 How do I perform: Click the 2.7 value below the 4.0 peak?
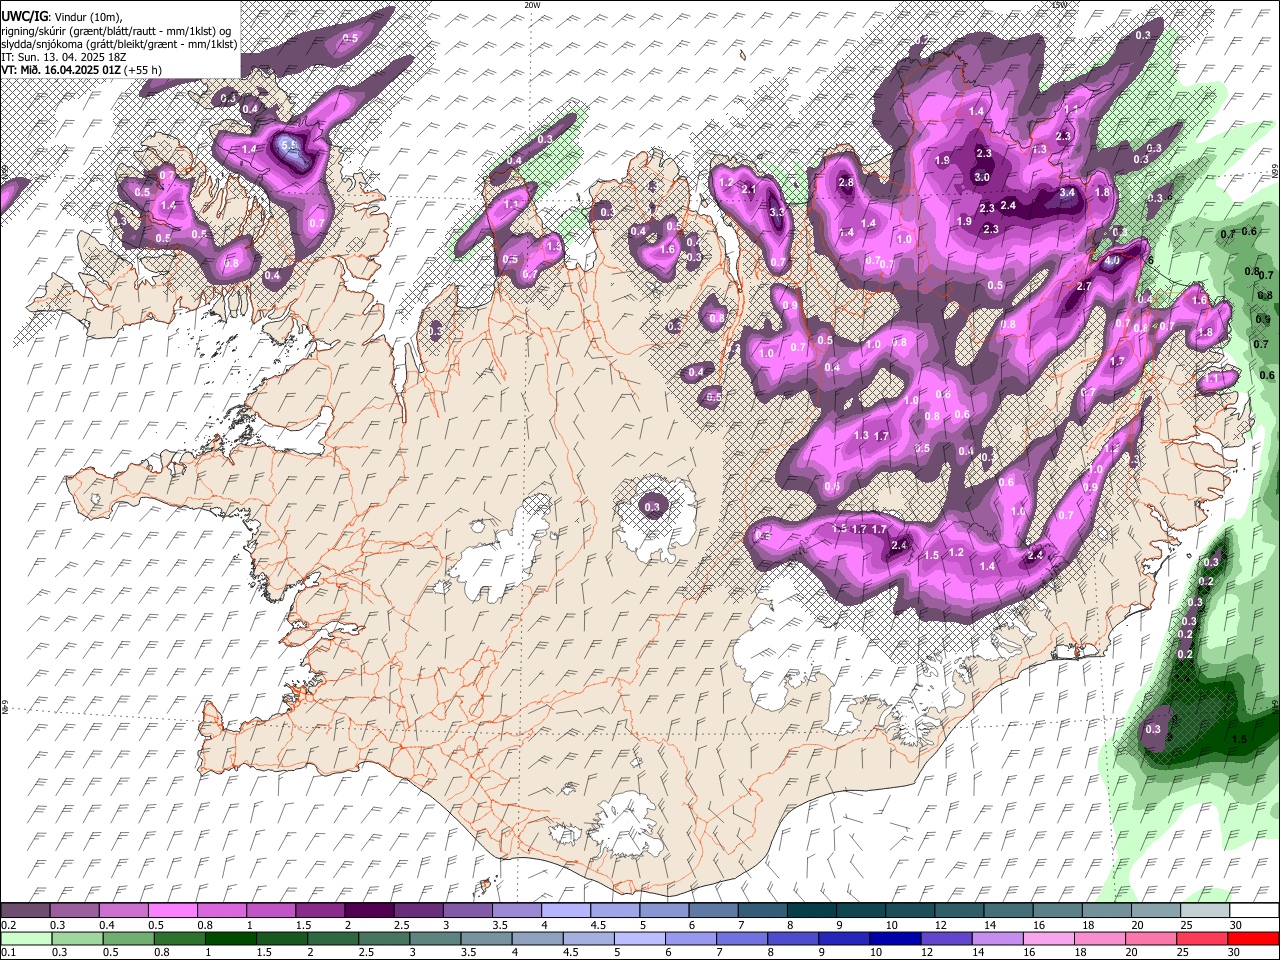coord(1085,287)
